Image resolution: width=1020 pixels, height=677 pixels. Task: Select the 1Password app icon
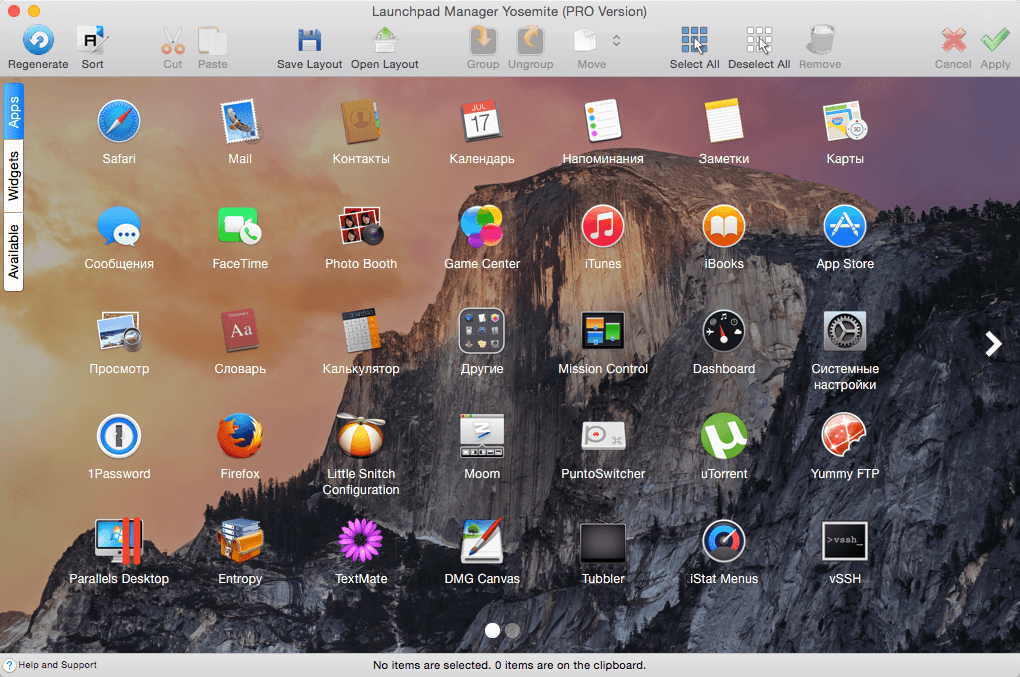pos(119,436)
